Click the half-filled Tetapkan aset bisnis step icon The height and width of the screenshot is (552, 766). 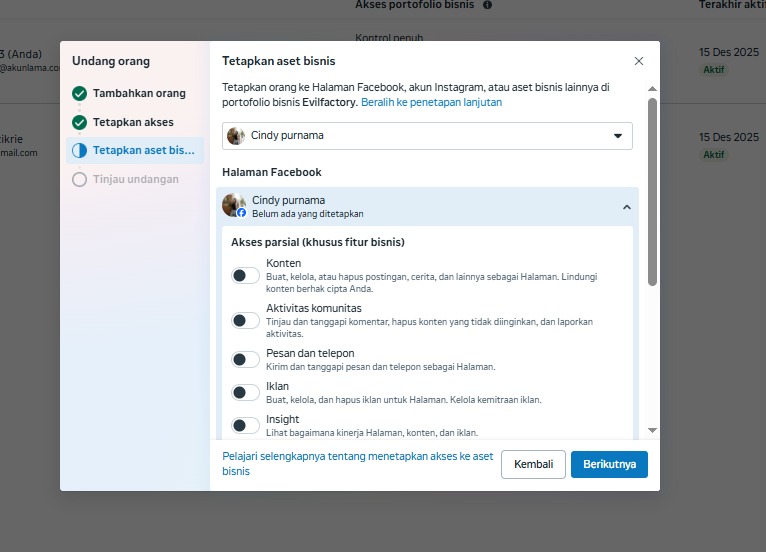(80, 151)
